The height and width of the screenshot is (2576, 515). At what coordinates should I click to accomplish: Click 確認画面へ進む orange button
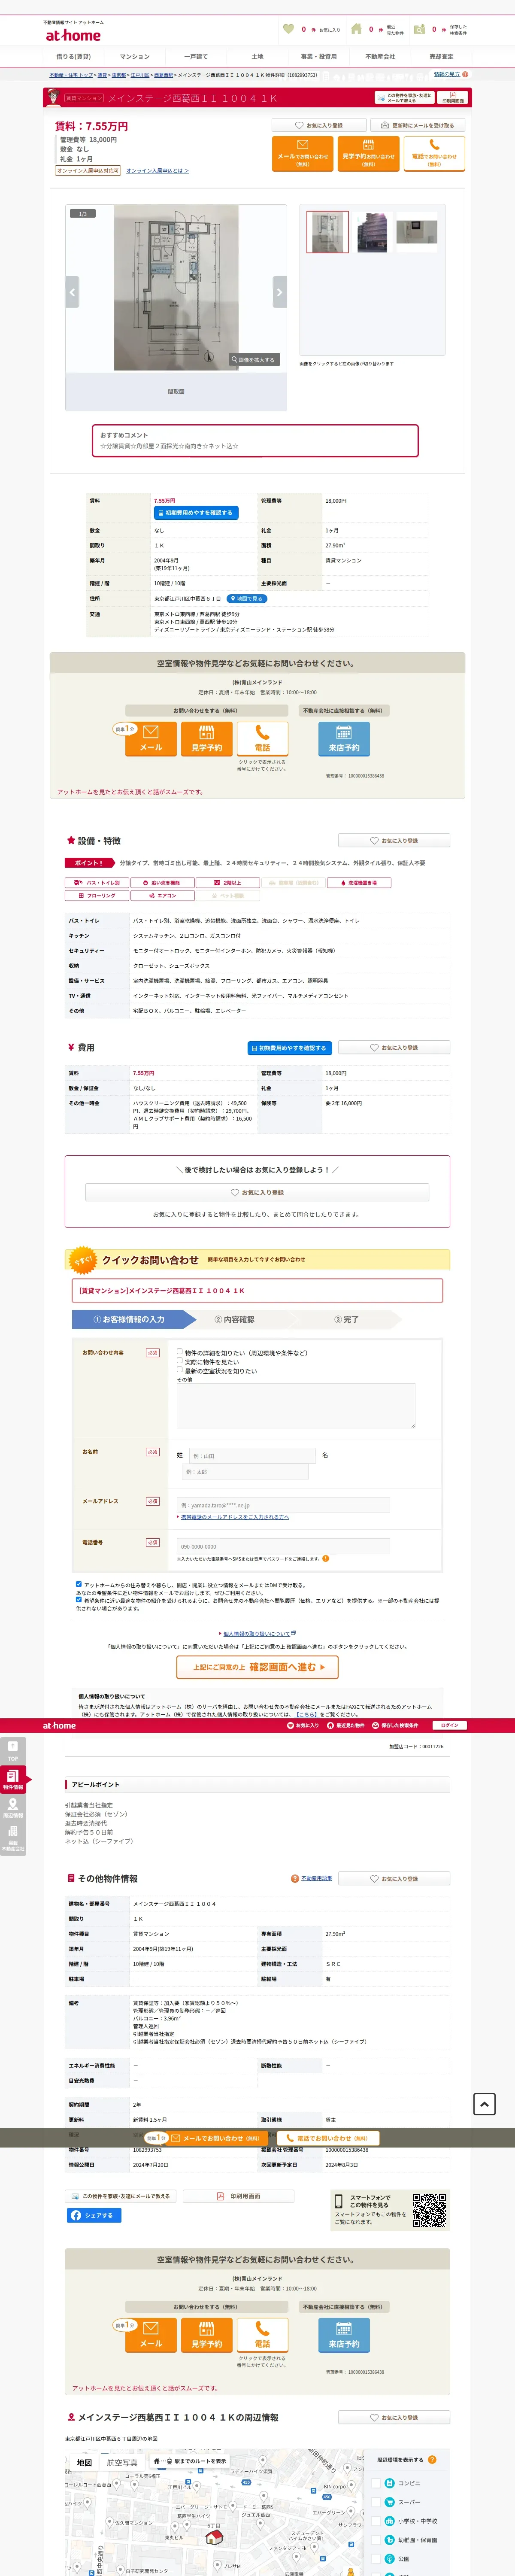pyautogui.click(x=257, y=1667)
